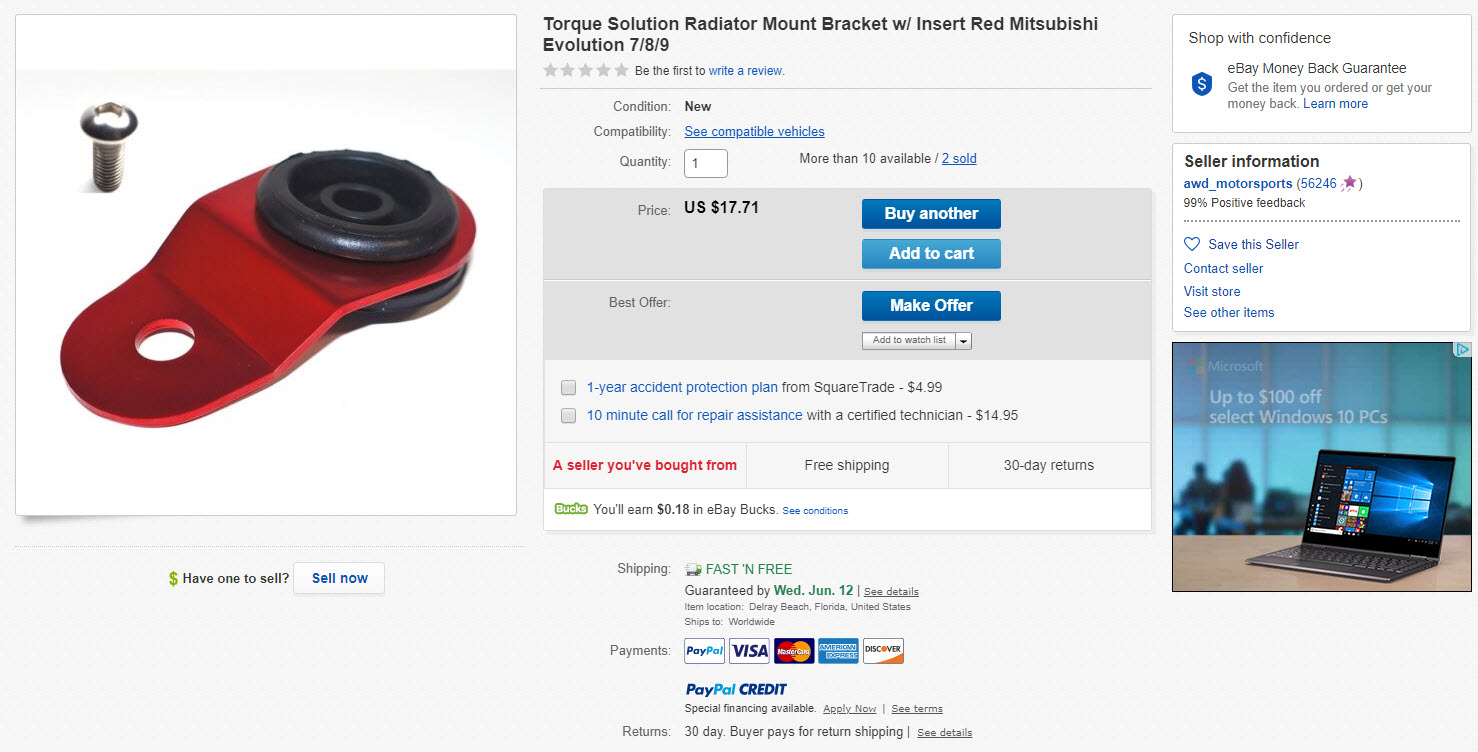This screenshot has height=752, width=1478.
Task: Check the 10 minute repair call option
Action: [x=568, y=415]
